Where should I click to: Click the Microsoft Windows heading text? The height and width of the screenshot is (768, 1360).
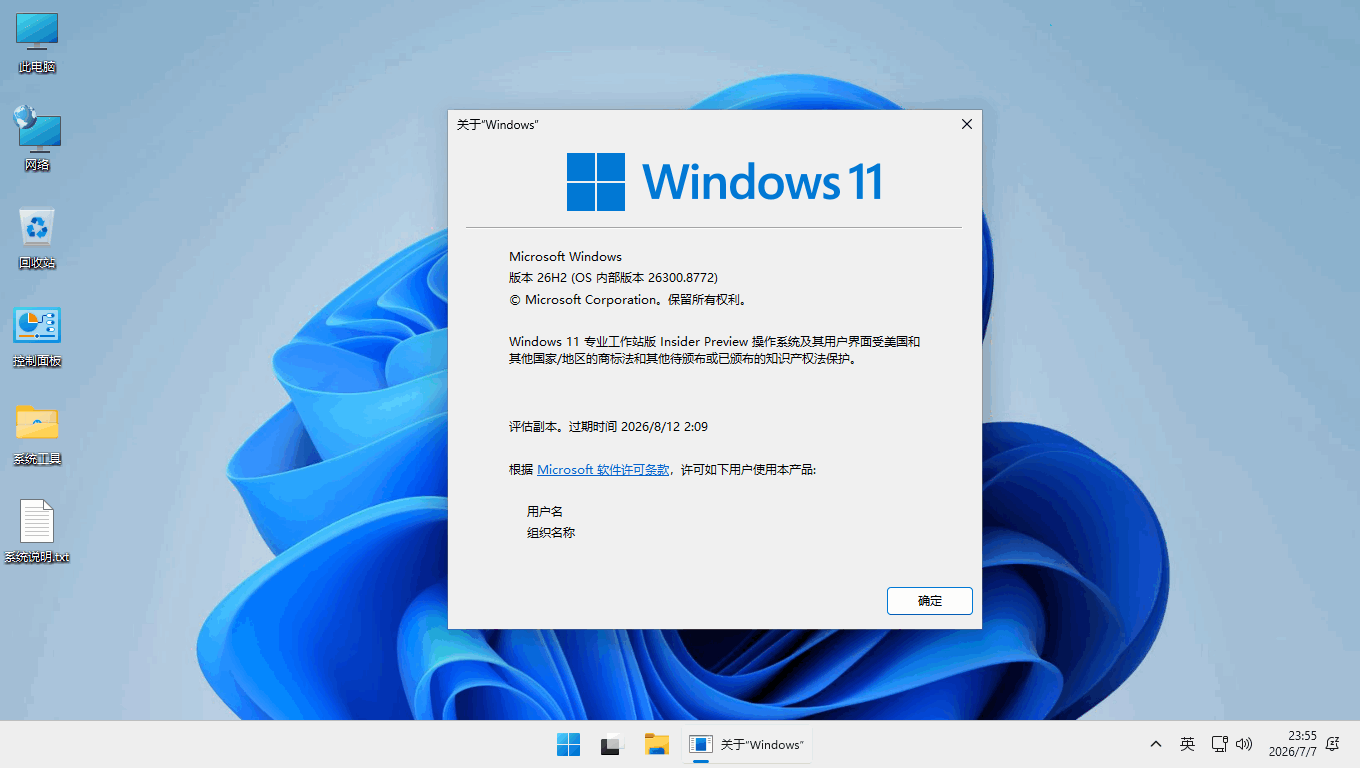tap(565, 257)
